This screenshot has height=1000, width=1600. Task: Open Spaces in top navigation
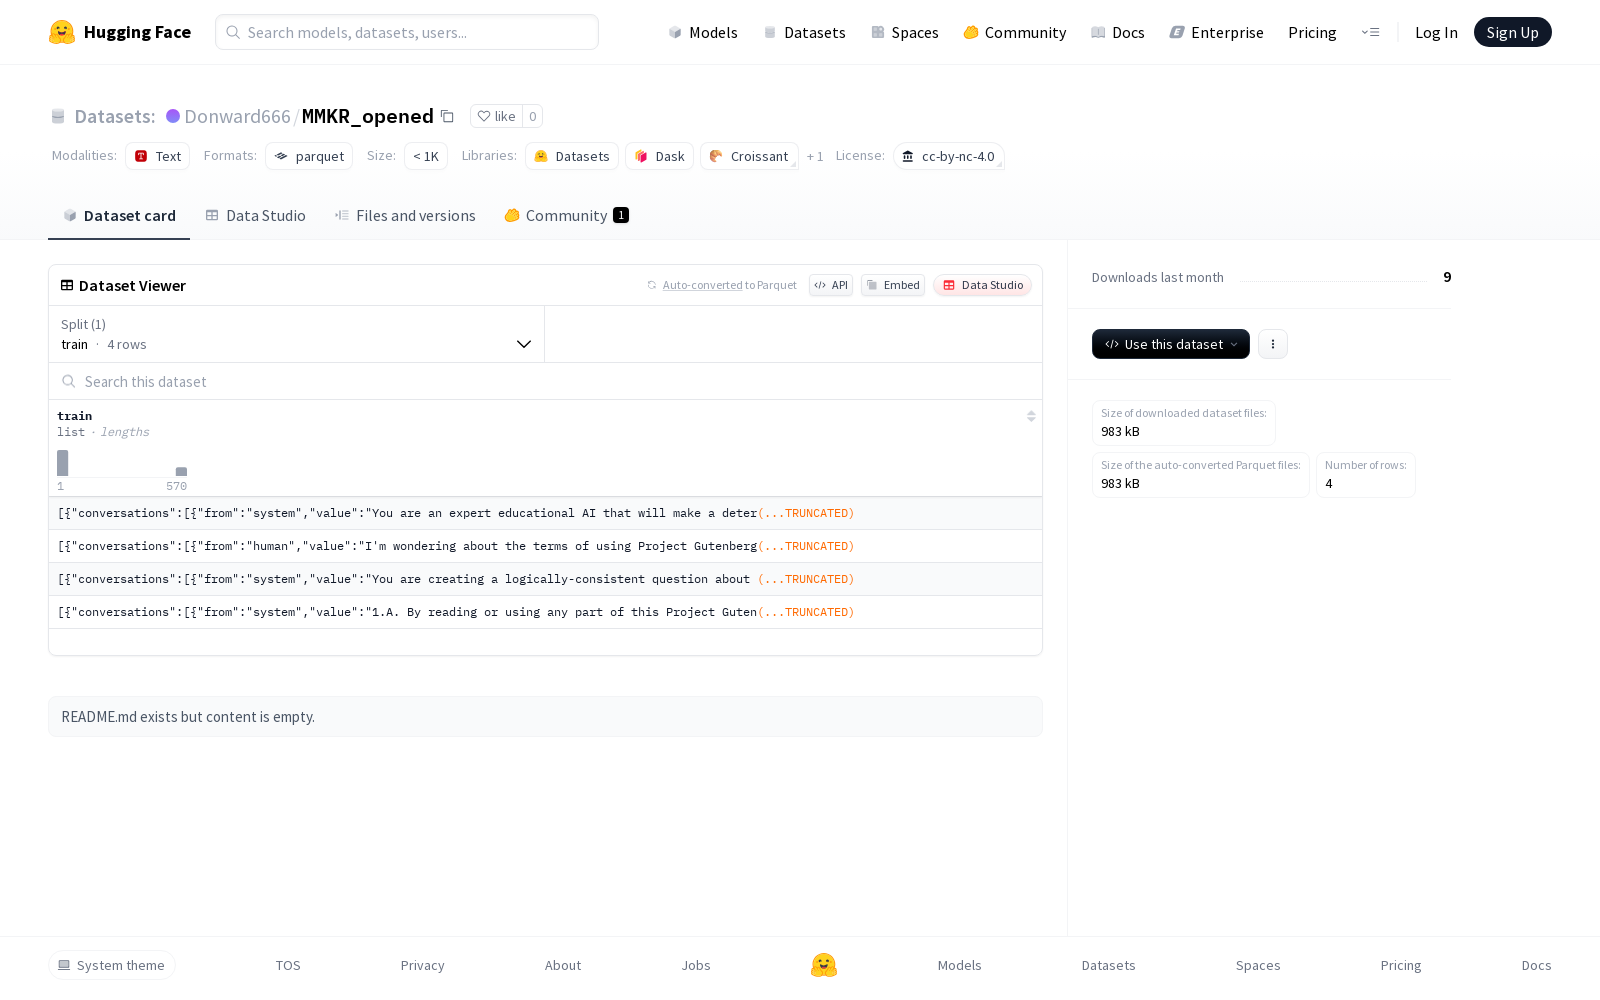pos(904,32)
